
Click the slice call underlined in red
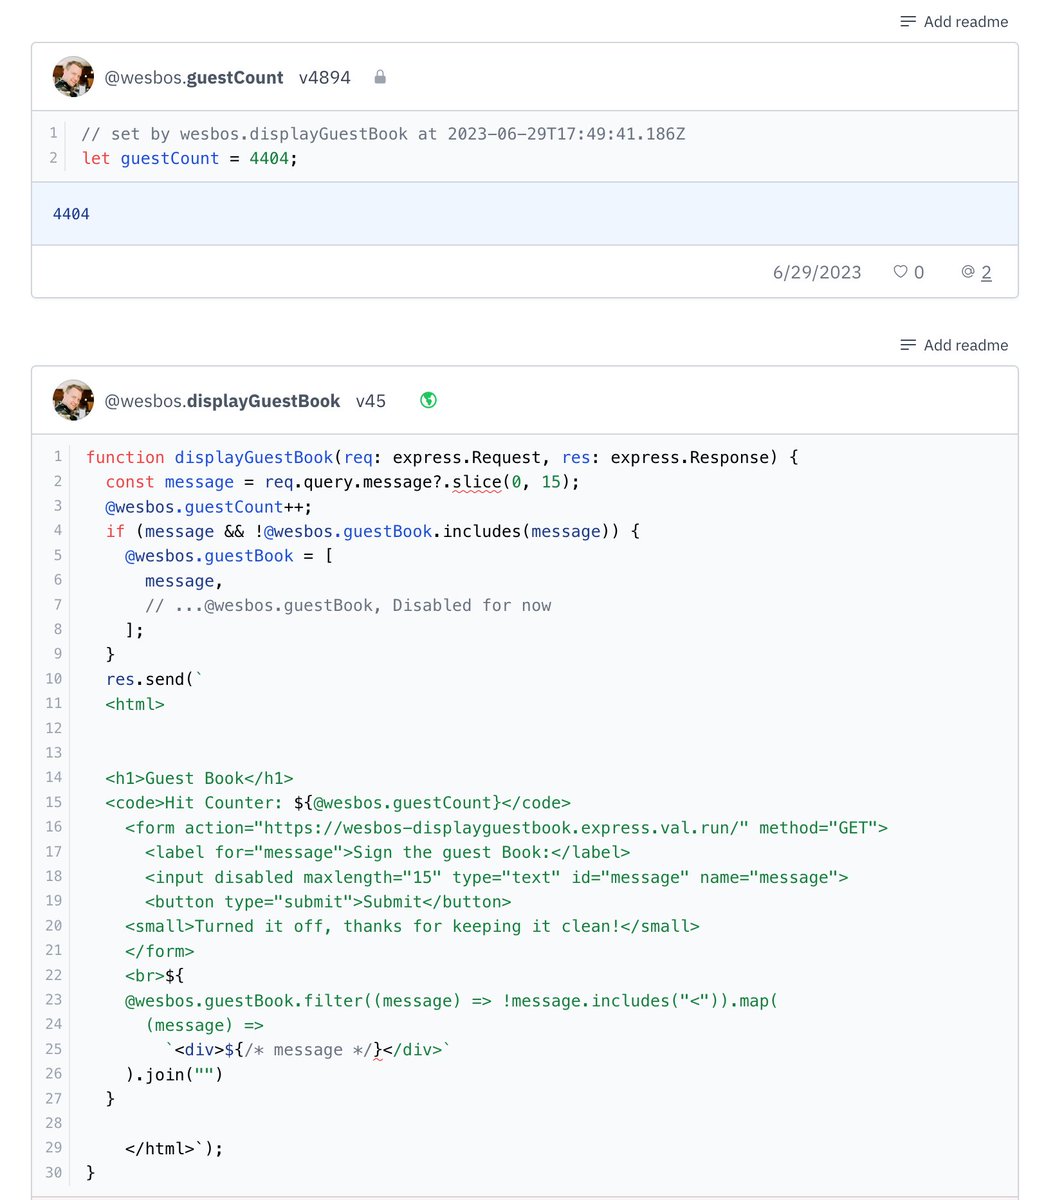[x=477, y=482]
